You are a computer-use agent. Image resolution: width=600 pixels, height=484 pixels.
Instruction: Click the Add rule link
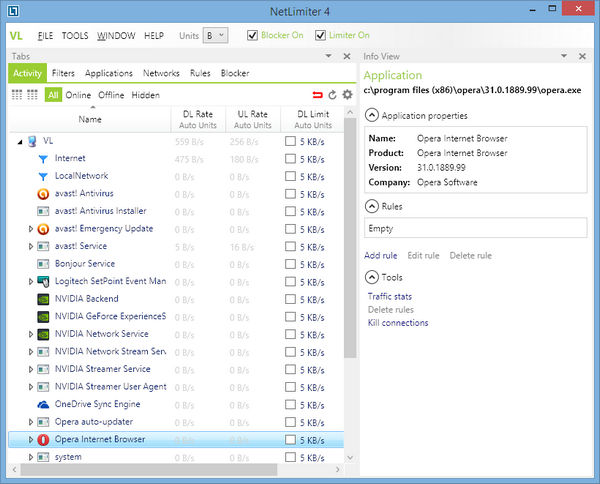(382, 256)
